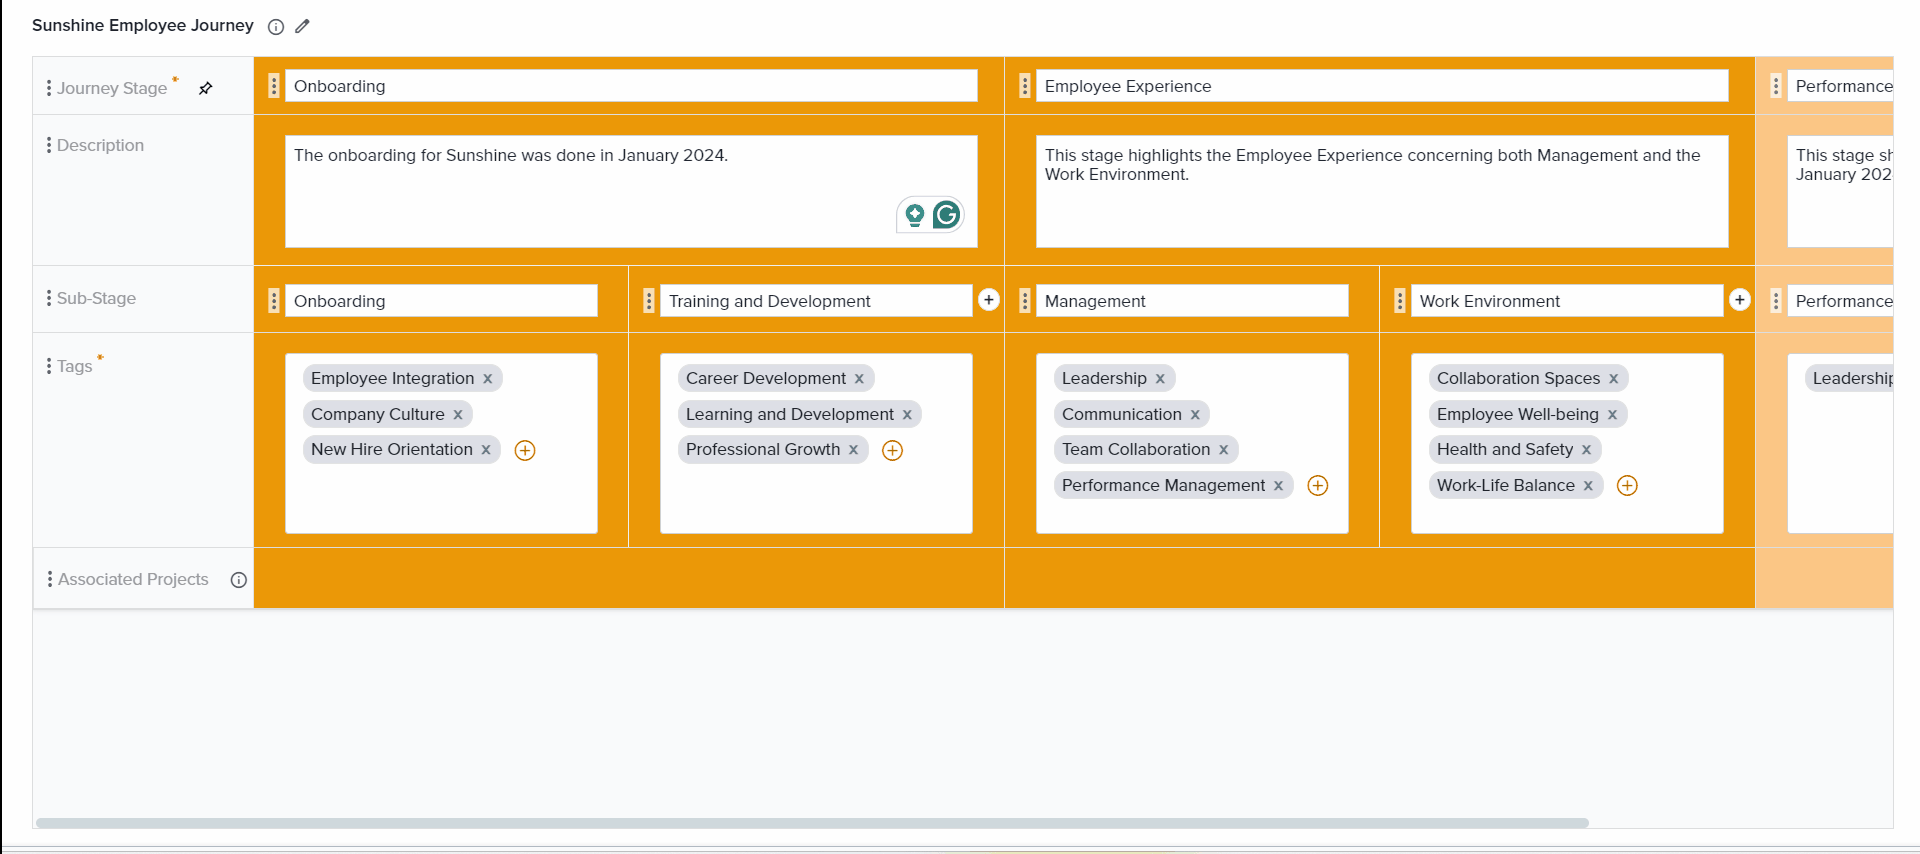This screenshot has height=854, width=1920.
Task: Delete the Performance Management tag
Action: point(1278,486)
